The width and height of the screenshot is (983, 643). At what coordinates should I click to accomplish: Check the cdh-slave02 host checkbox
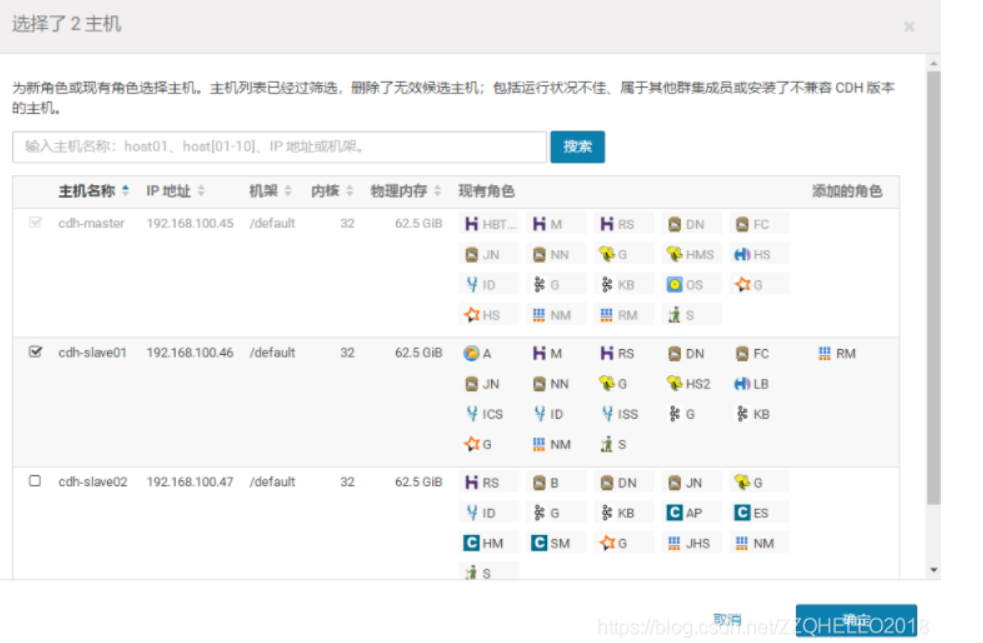point(36,481)
